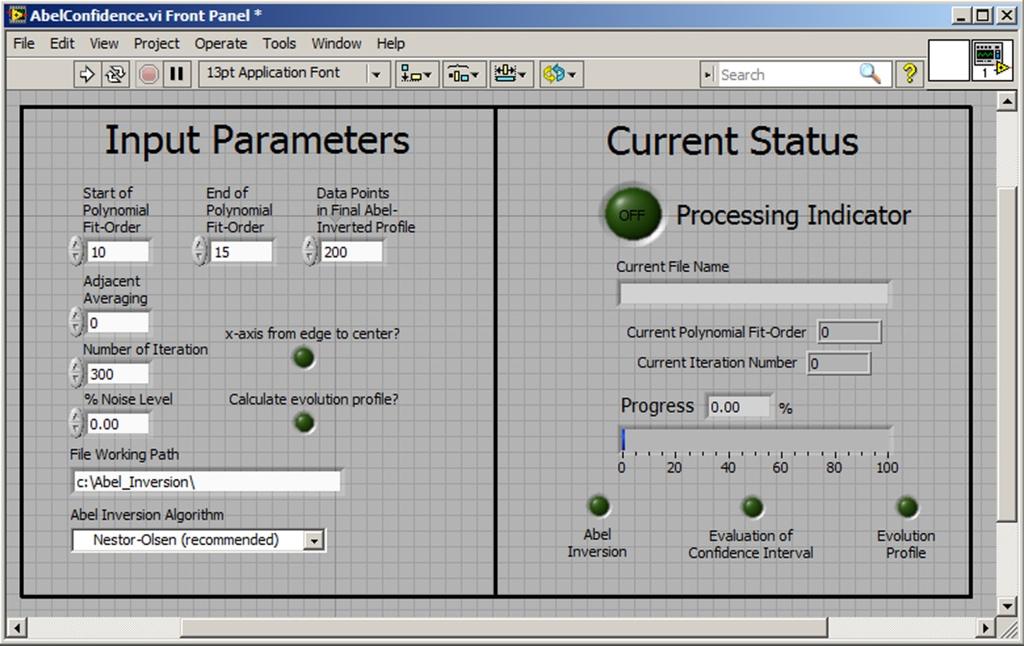This screenshot has height=646, width=1024.
Task: Toggle the Calculate evolution profile LED
Action: click(304, 423)
